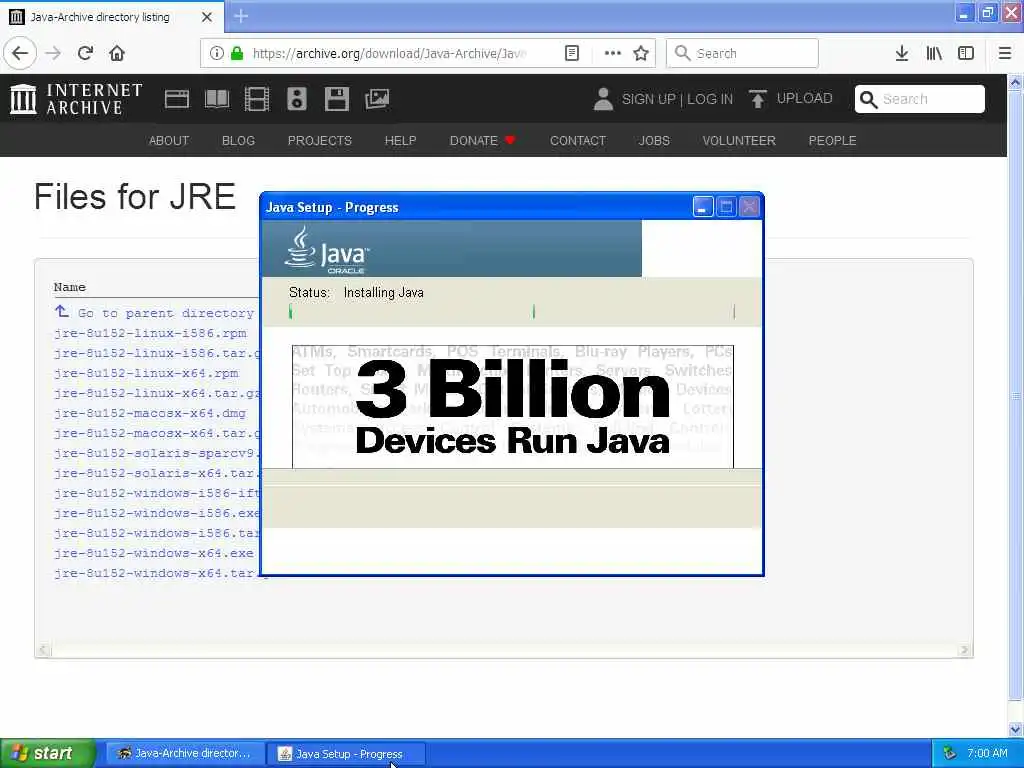Open the JOBS menu item
The image size is (1024, 768).
point(654,140)
